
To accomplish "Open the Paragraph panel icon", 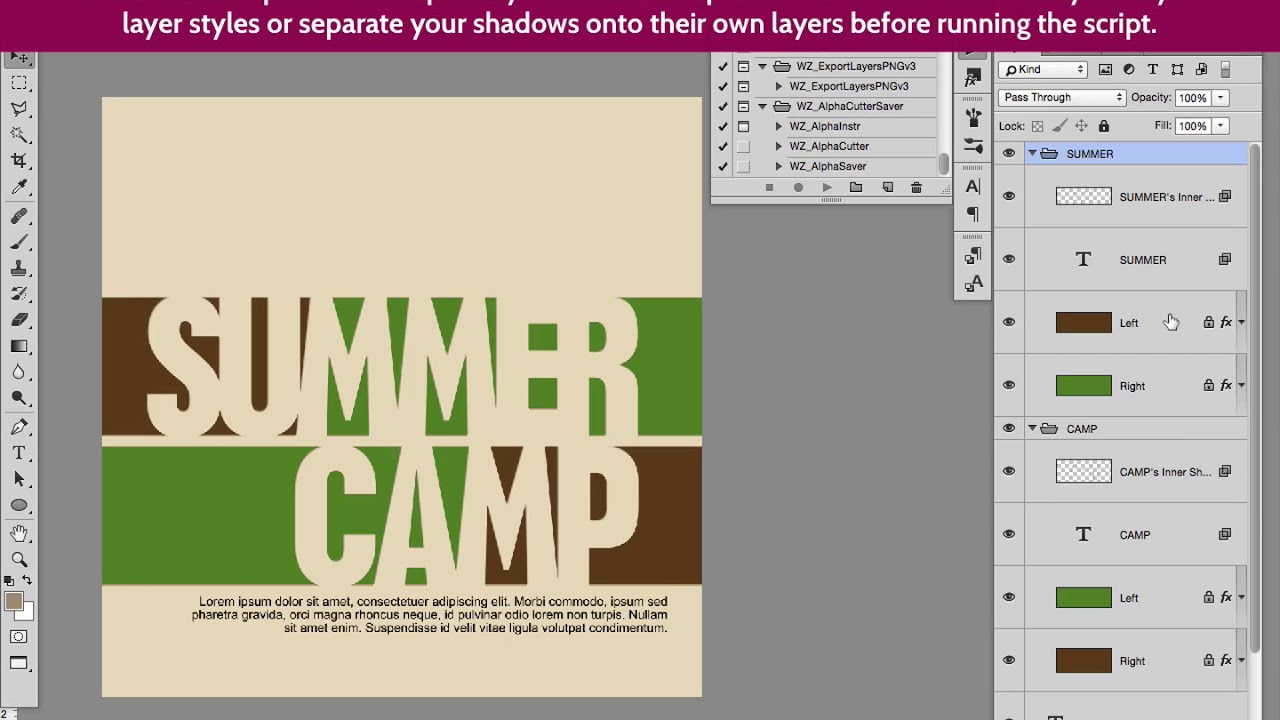I will pos(973,215).
